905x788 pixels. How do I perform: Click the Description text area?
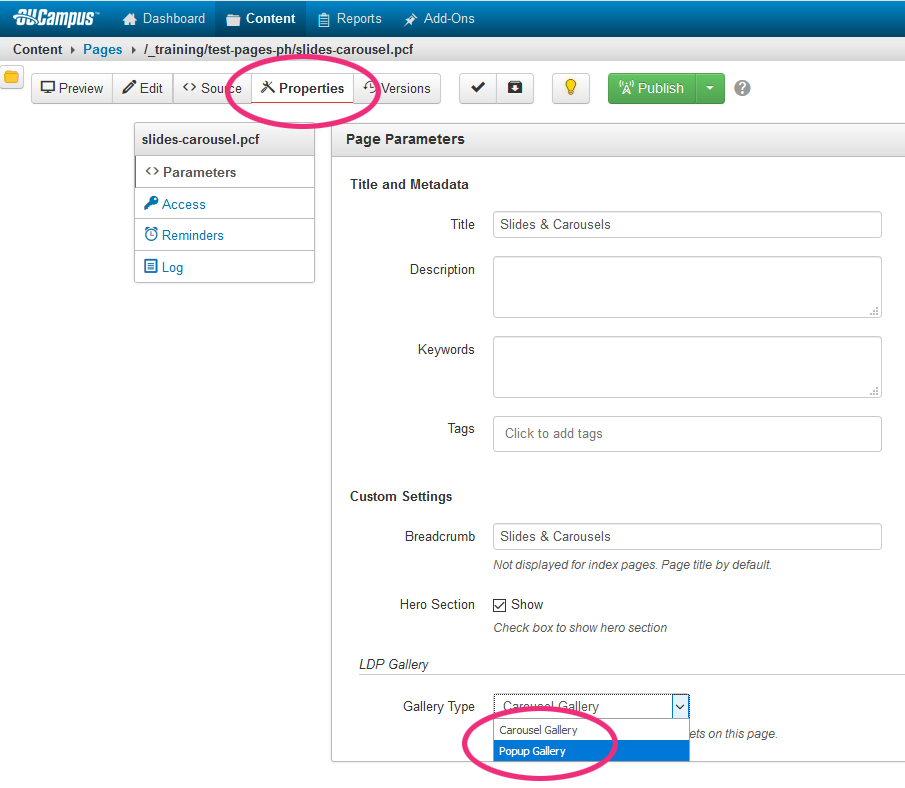[687, 287]
